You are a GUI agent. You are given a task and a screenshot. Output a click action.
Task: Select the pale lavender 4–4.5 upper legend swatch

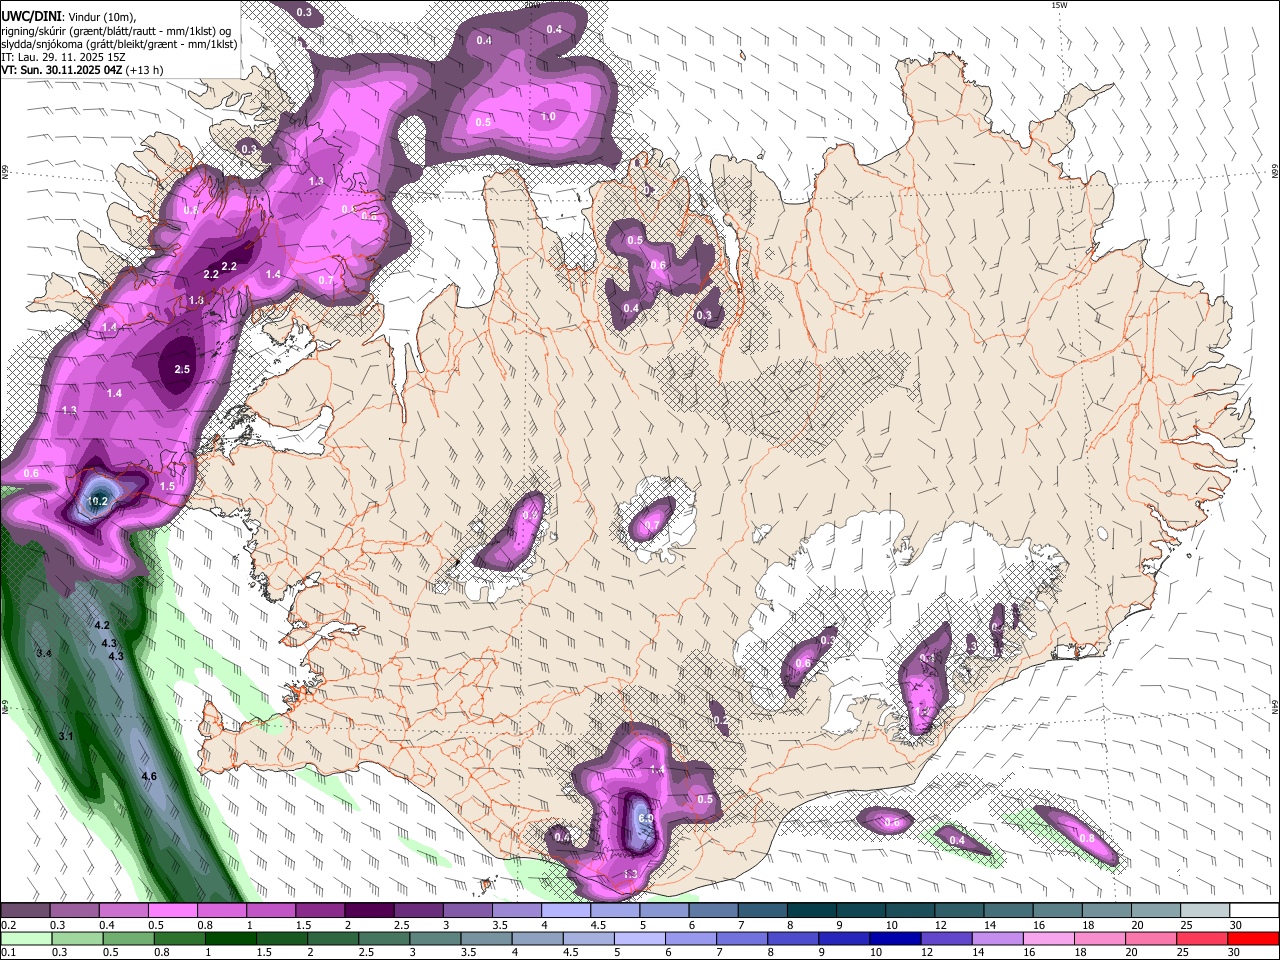click(x=564, y=910)
